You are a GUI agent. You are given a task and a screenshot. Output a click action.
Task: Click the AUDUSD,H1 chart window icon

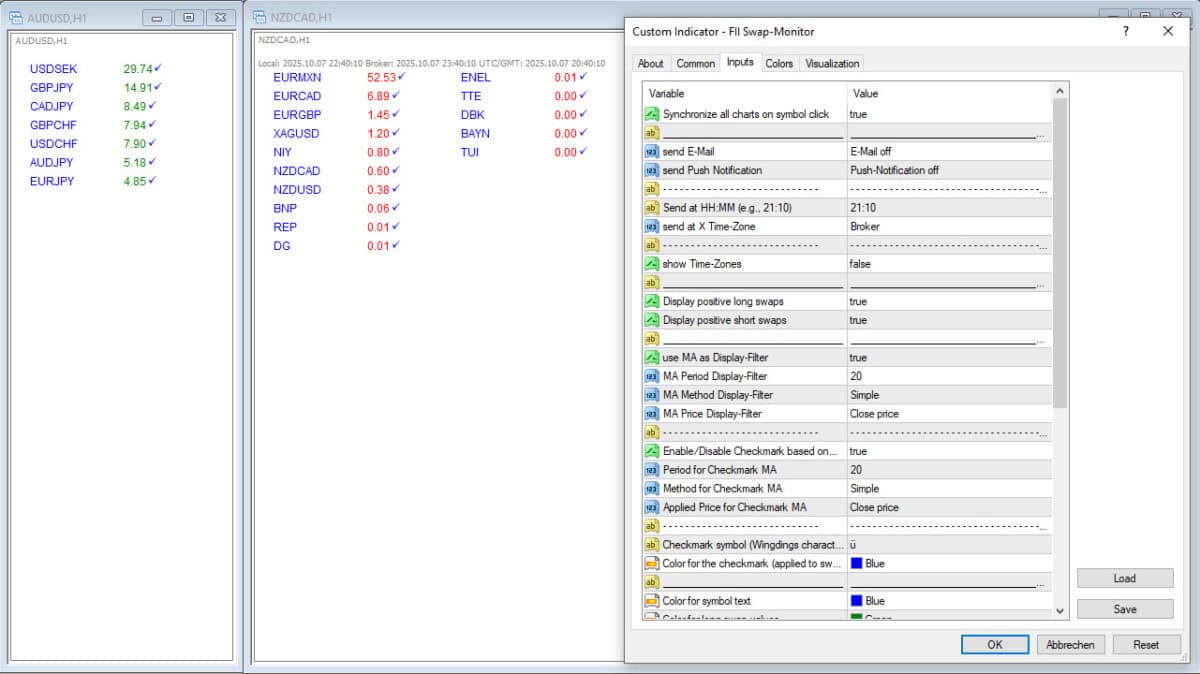(x=16, y=17)
